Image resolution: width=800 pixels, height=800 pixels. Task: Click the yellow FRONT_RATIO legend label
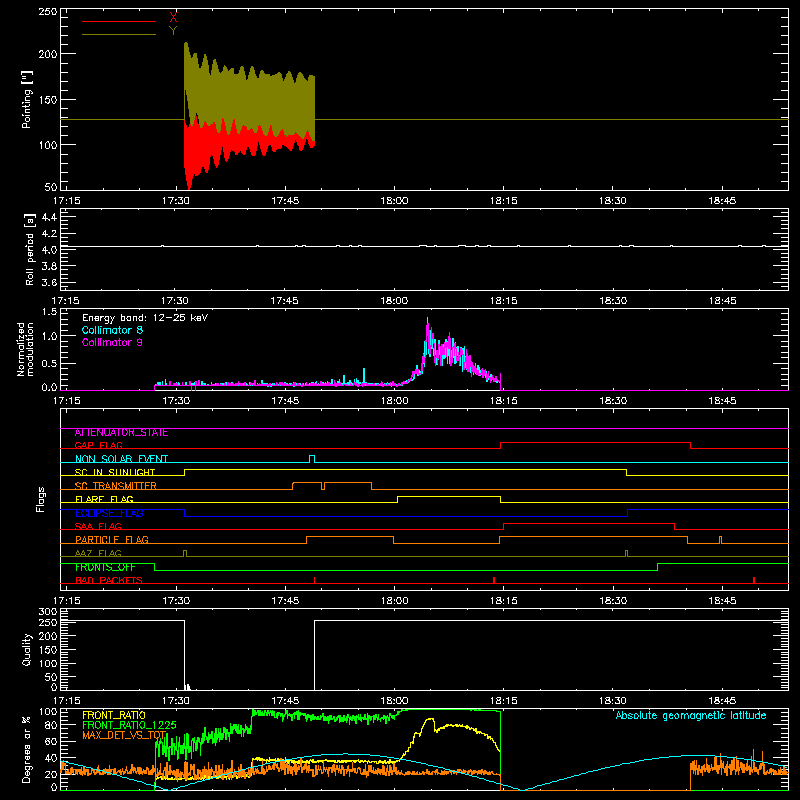[114, 715]
